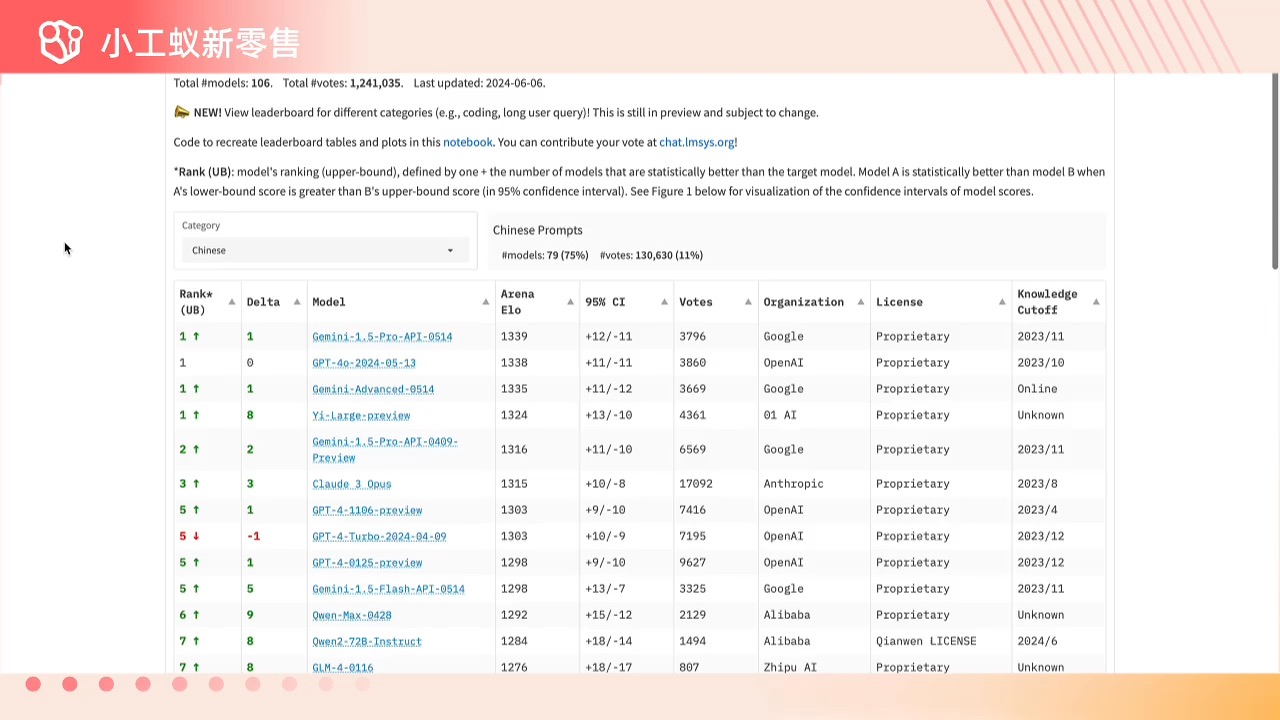Click the page vertical scrollbar thumb

1275,170
